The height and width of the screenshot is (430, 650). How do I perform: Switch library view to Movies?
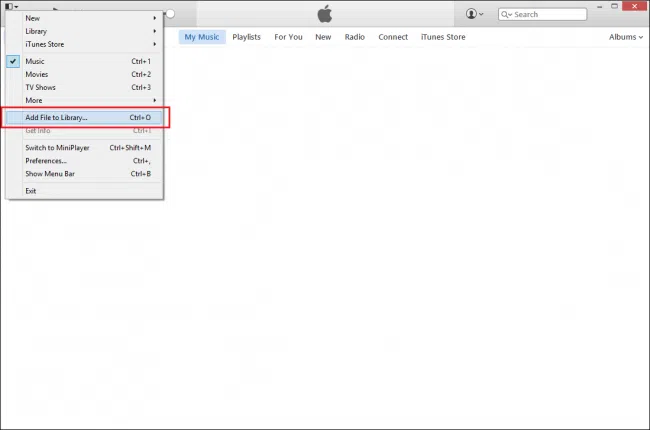coord(37,74)
